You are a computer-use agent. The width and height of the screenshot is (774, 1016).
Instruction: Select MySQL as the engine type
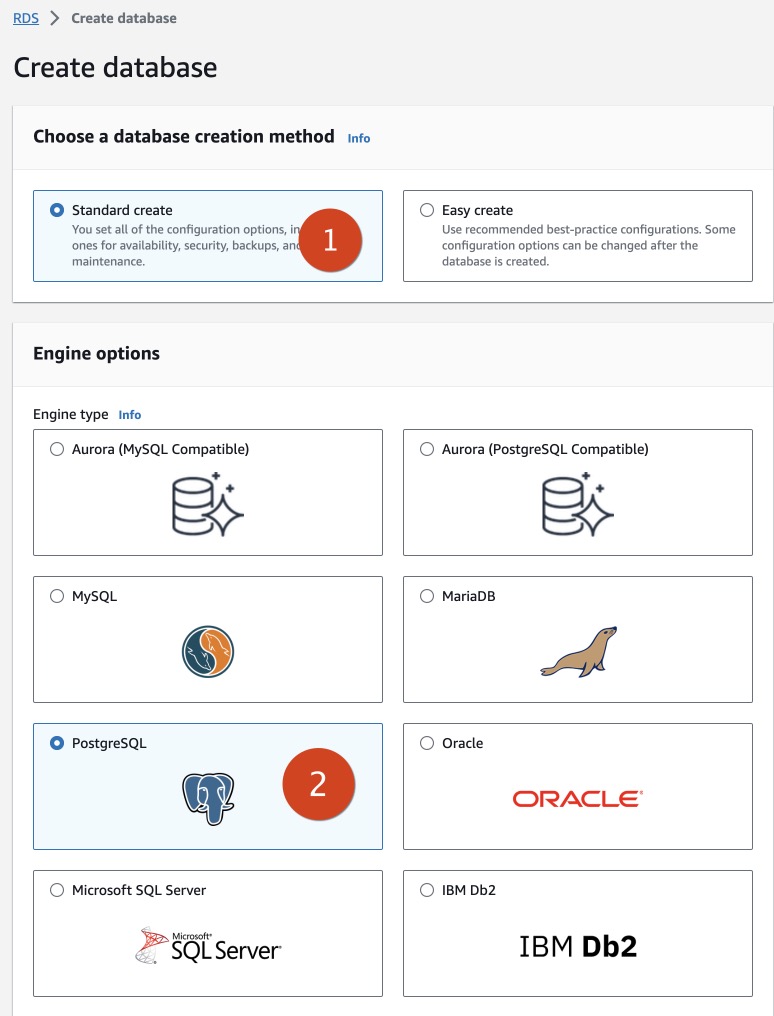[x=57, y=595]
